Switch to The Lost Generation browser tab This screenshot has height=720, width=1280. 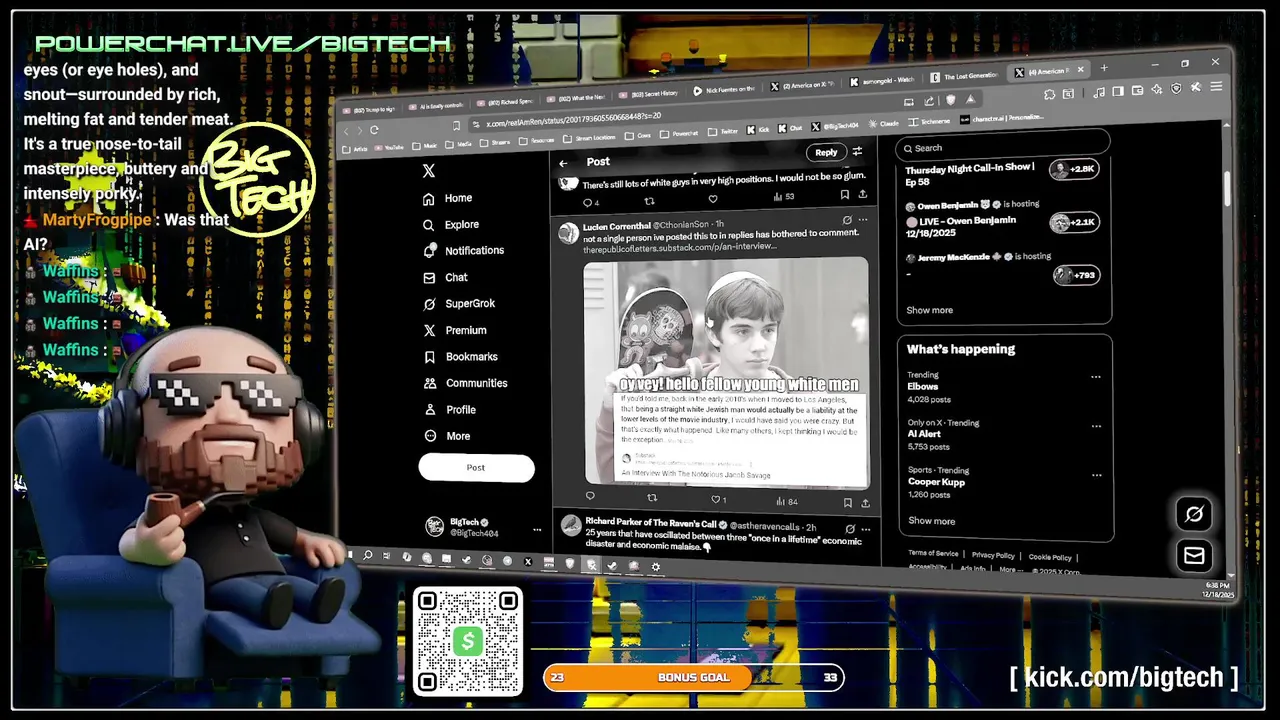(964, 75)
